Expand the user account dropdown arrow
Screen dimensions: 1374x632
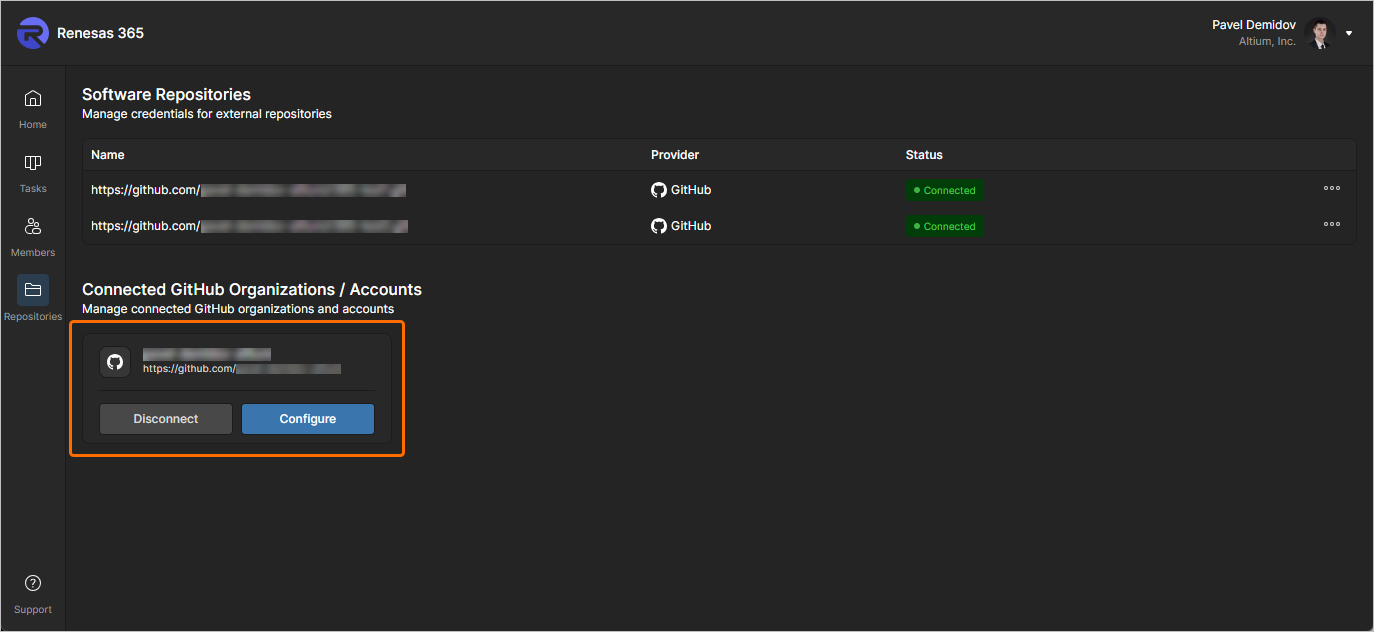[x=1349, y=33]
